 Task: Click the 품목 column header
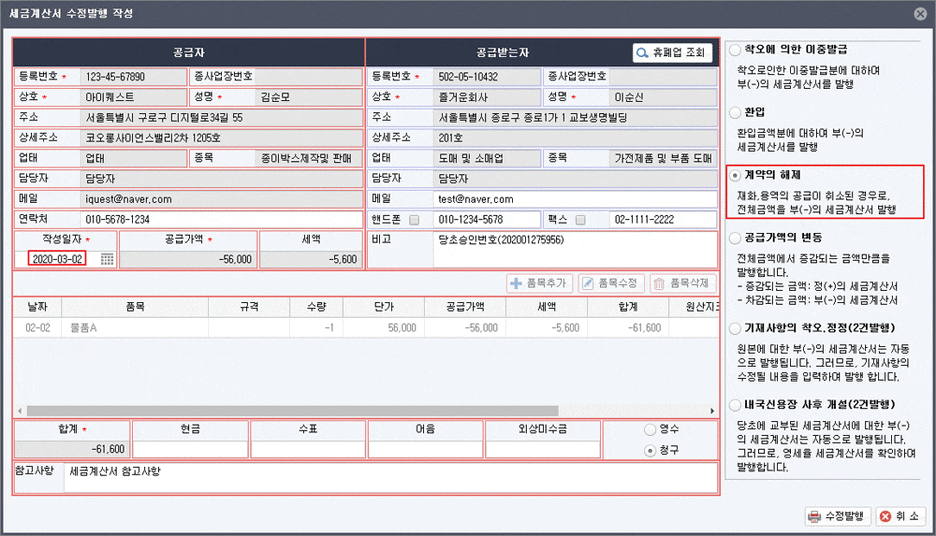pos(135,307)
